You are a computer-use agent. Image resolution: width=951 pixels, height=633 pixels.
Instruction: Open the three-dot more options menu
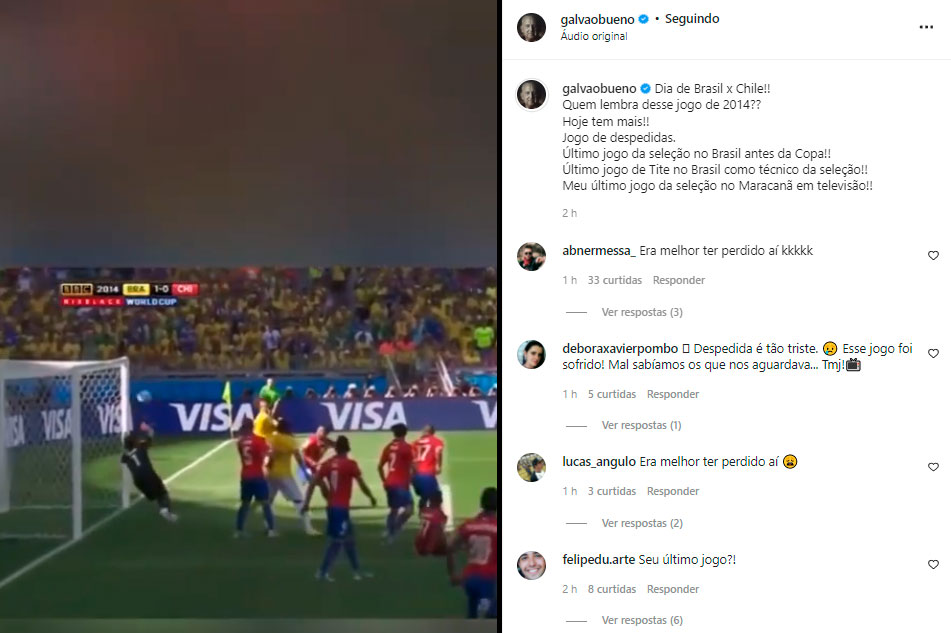(x=926, y=27)
